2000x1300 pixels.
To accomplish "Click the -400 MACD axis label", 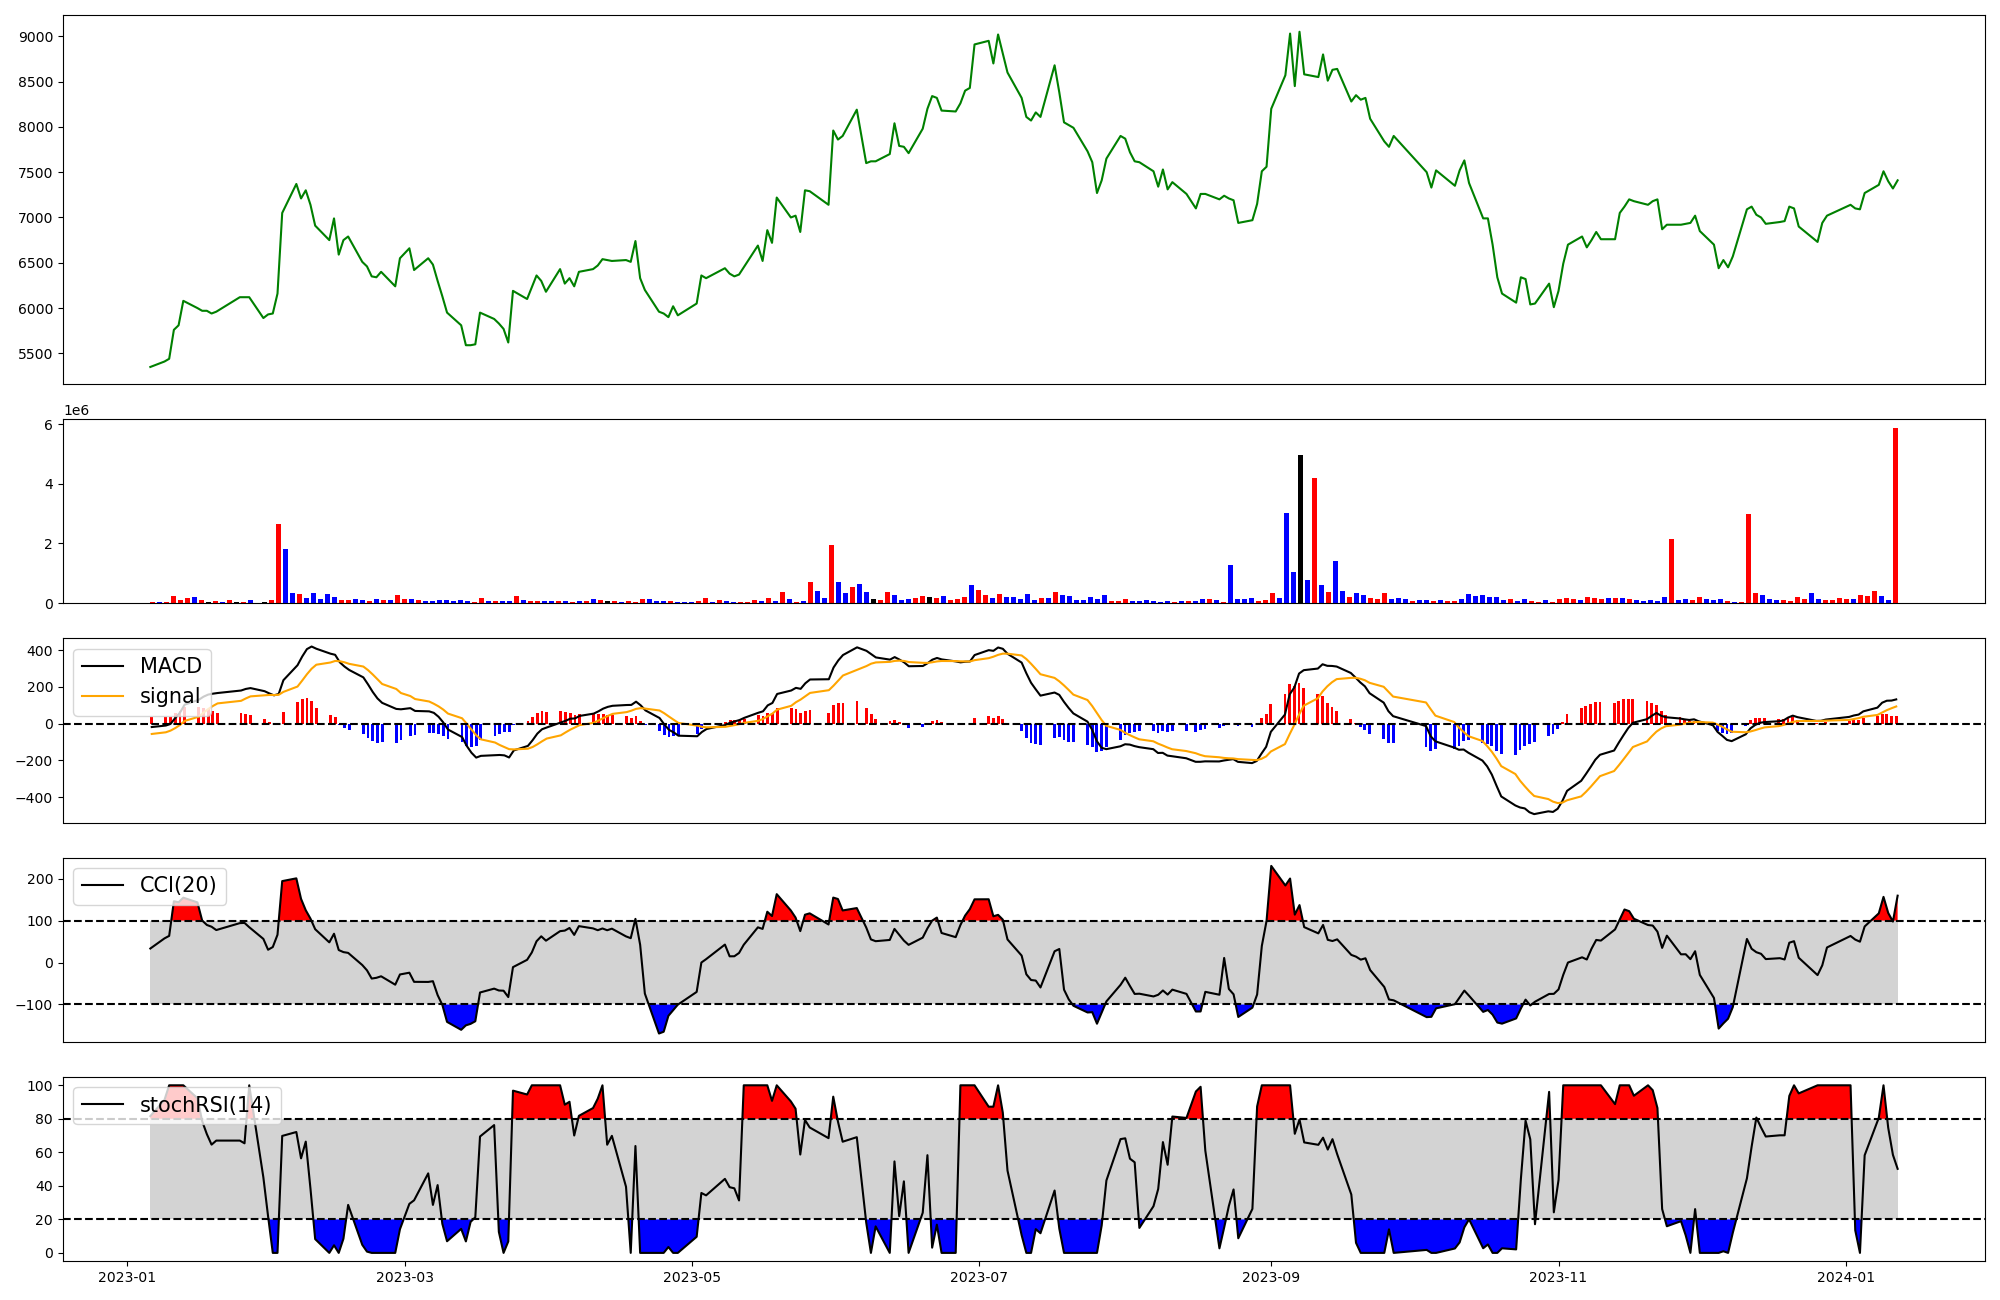I will pos(34,798).
